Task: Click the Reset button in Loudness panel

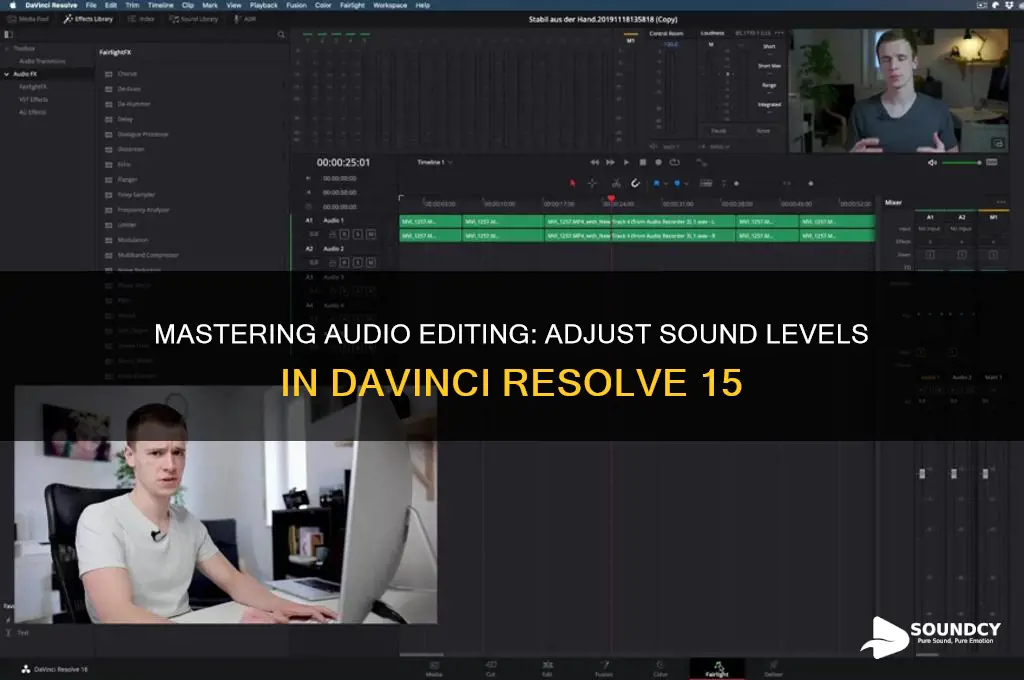Action: pyautogui.click(x=763, y=131)
